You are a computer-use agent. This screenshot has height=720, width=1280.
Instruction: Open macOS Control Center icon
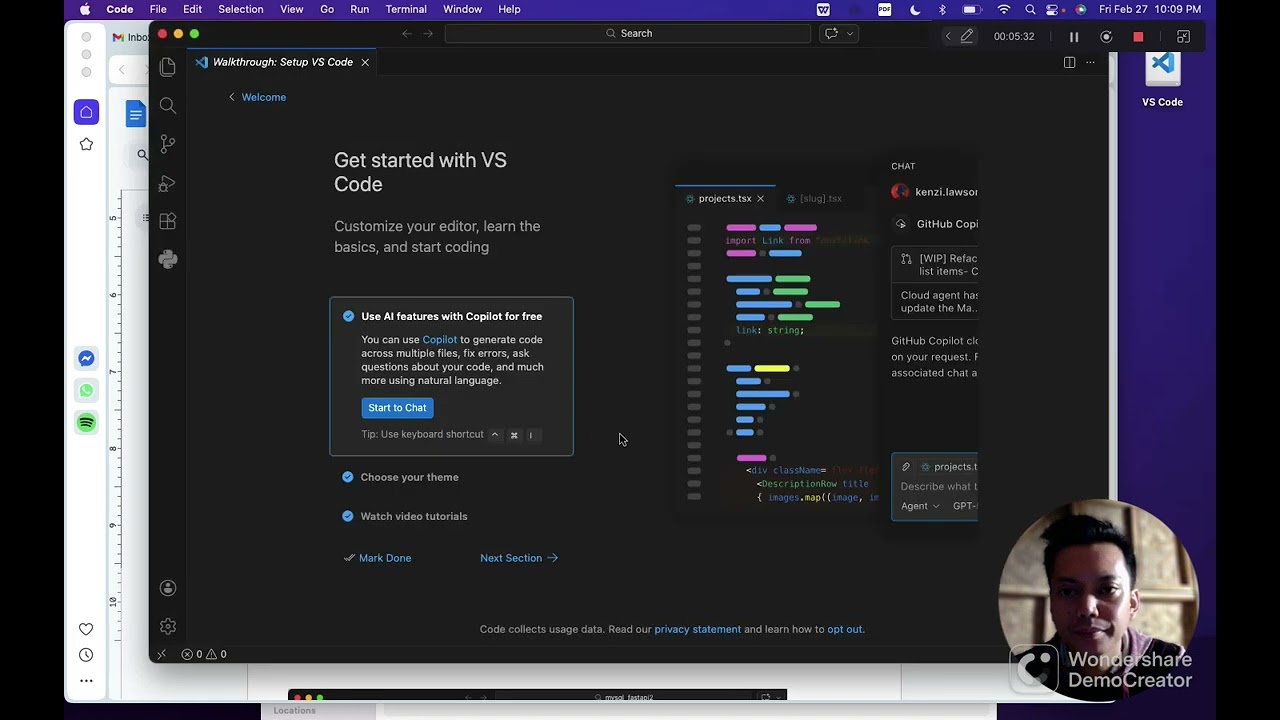[x=1052, y=9]
